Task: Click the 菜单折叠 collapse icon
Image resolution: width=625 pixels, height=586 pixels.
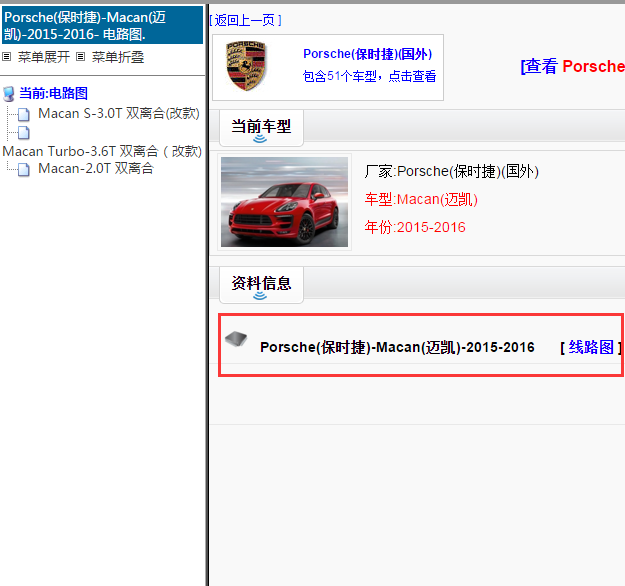Action: click(81, 57)
